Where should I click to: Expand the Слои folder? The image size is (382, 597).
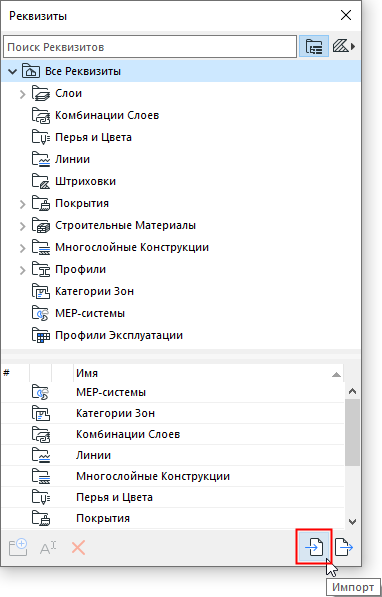tap(22, 94)
